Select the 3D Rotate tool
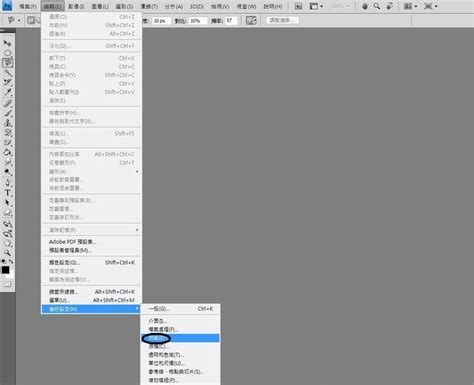 pyautogui.click(x=7, y=224)
